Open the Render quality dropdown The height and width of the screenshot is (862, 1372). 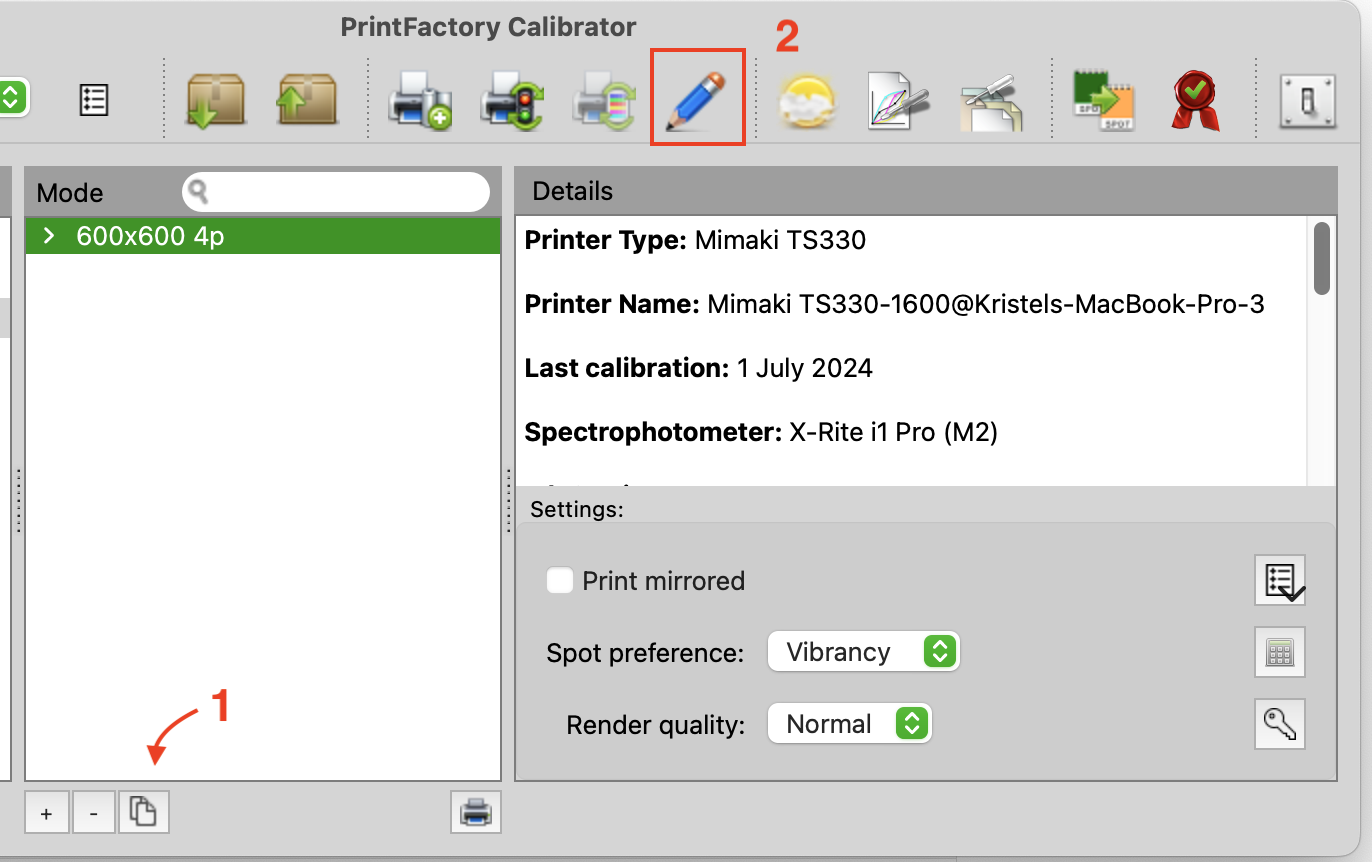(849, 724)
